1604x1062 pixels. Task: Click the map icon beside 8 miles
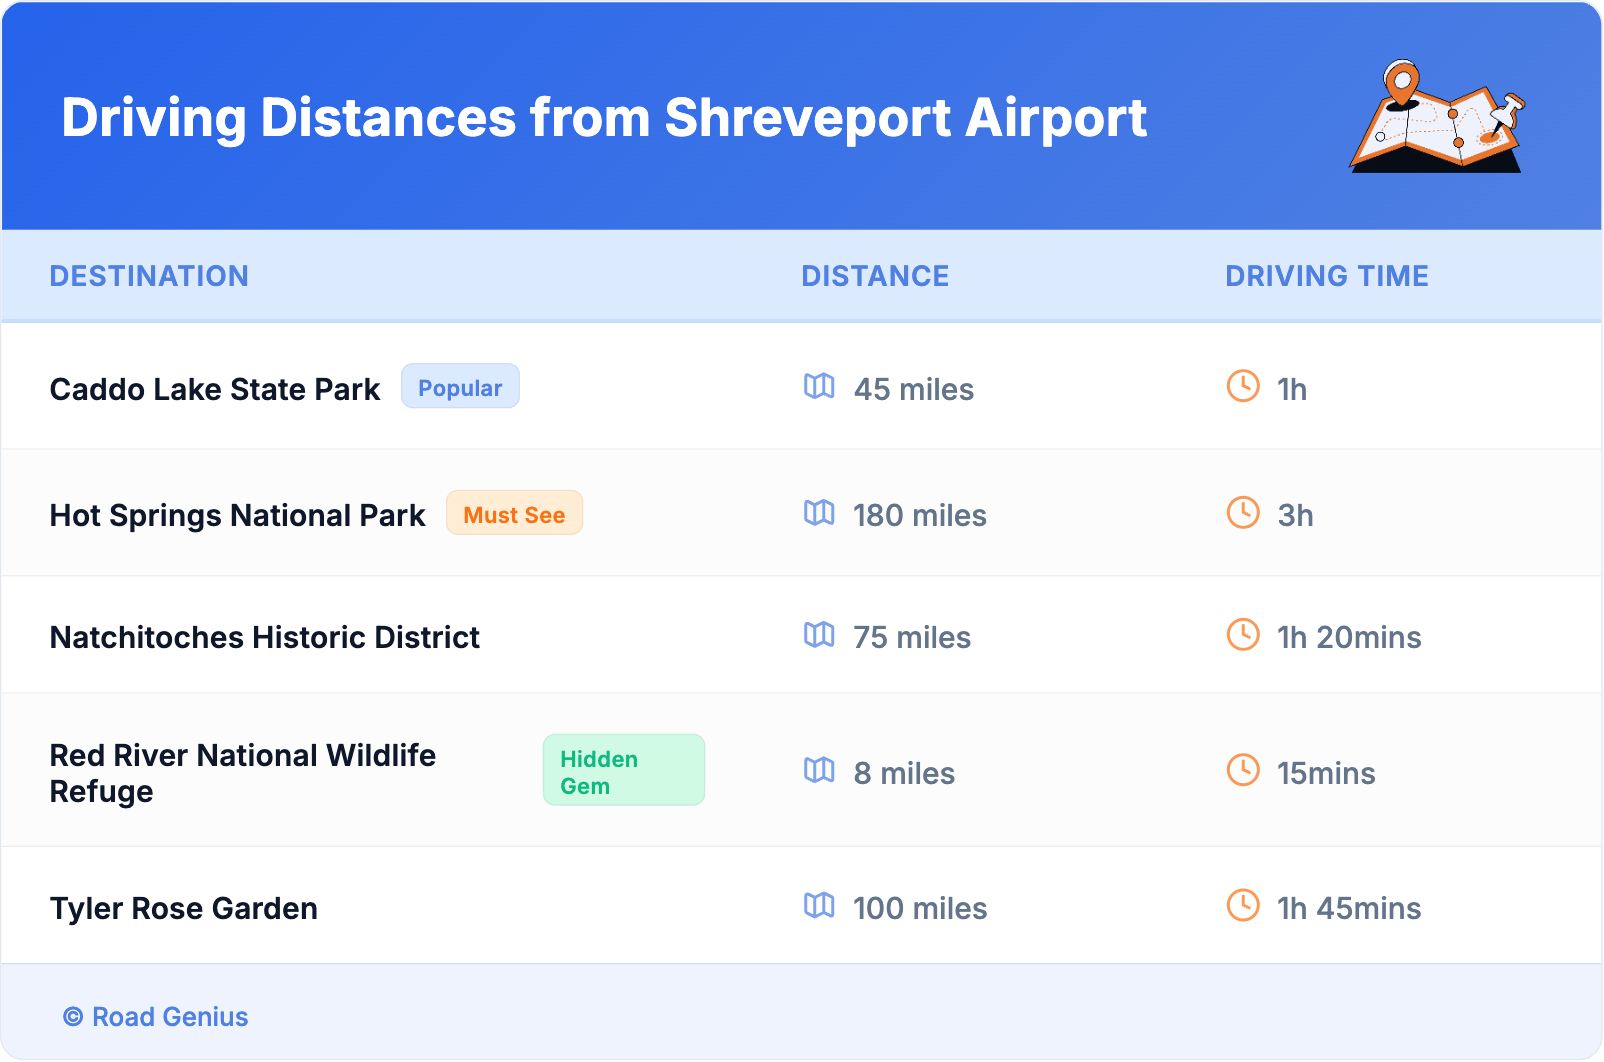(819, 770)
